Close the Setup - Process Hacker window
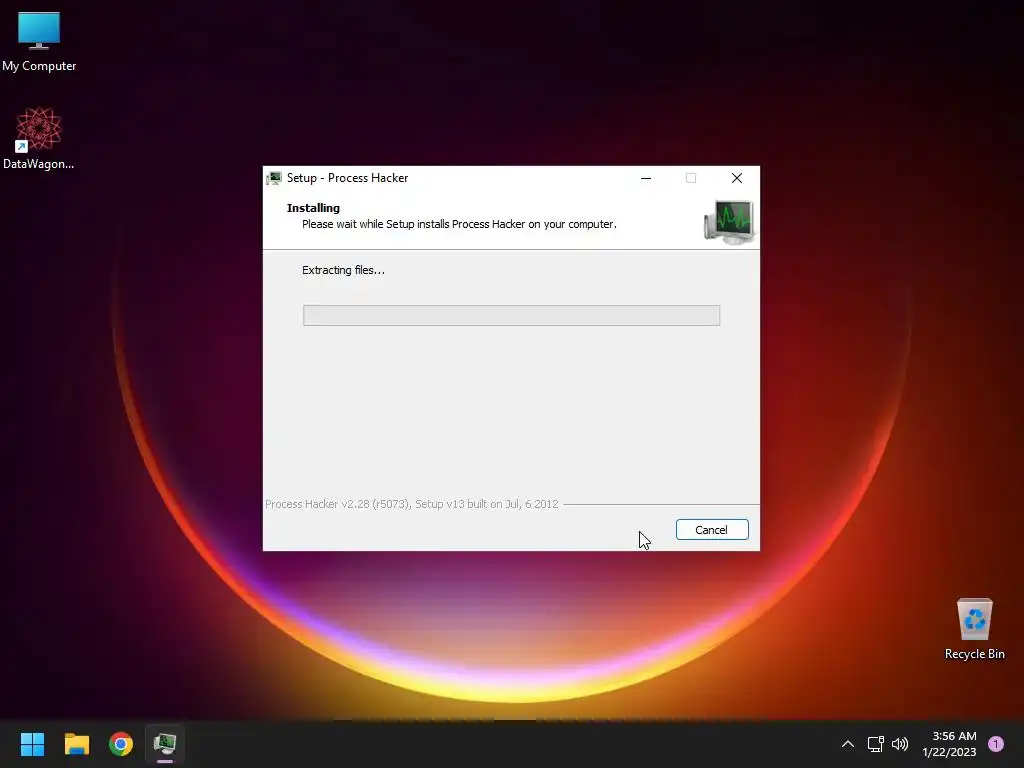1024x768 pixels. [737, 178]
